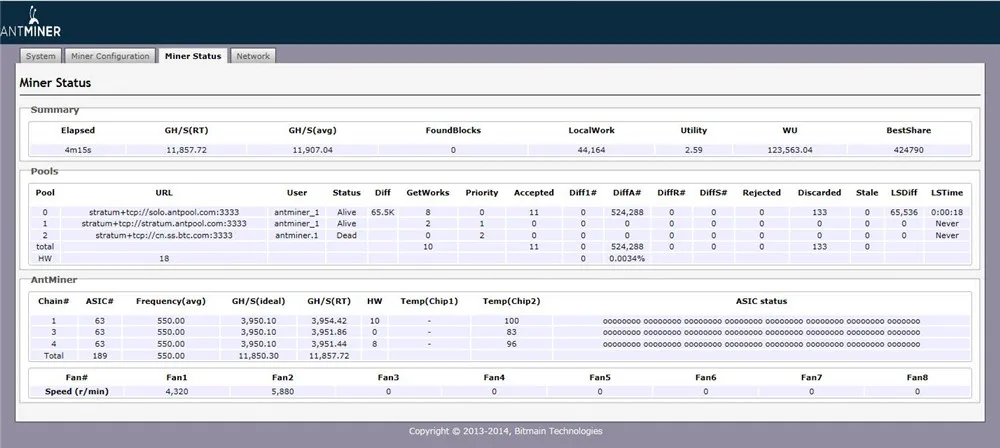This screenshot has height=448, width=1000.
Task: Click cn.ss.btc.com:3333 pool URL
Action: (164, 235)
